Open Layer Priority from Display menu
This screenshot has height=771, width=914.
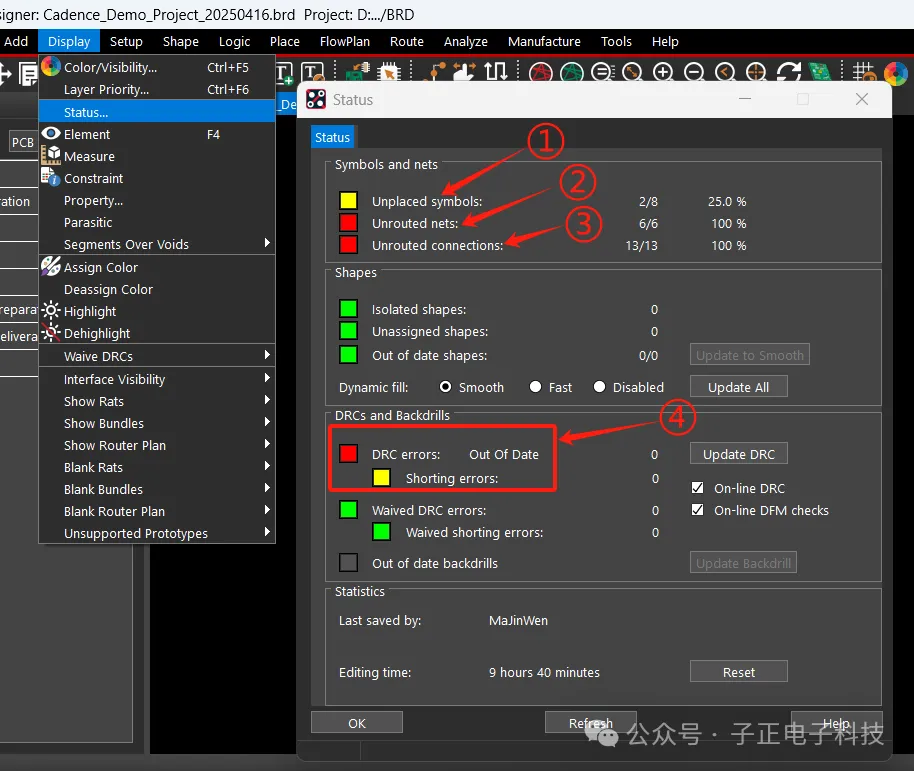coord(157,90)
